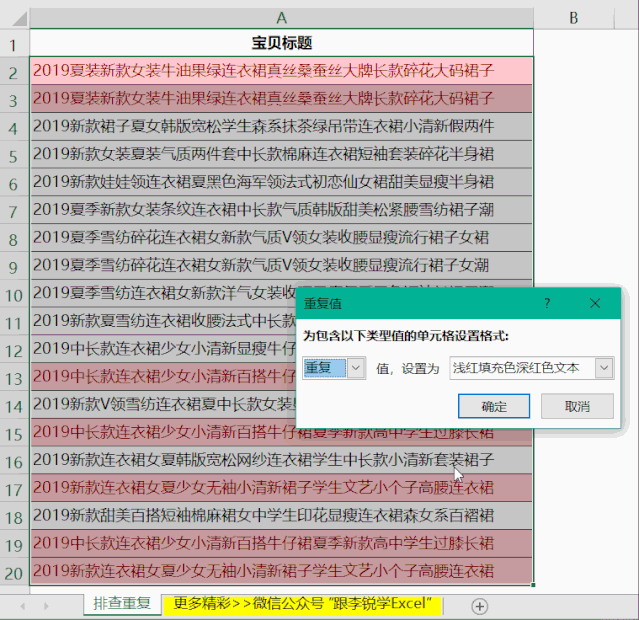Select row 4 header
Screen dimensions: 639x620
point(14,128)
